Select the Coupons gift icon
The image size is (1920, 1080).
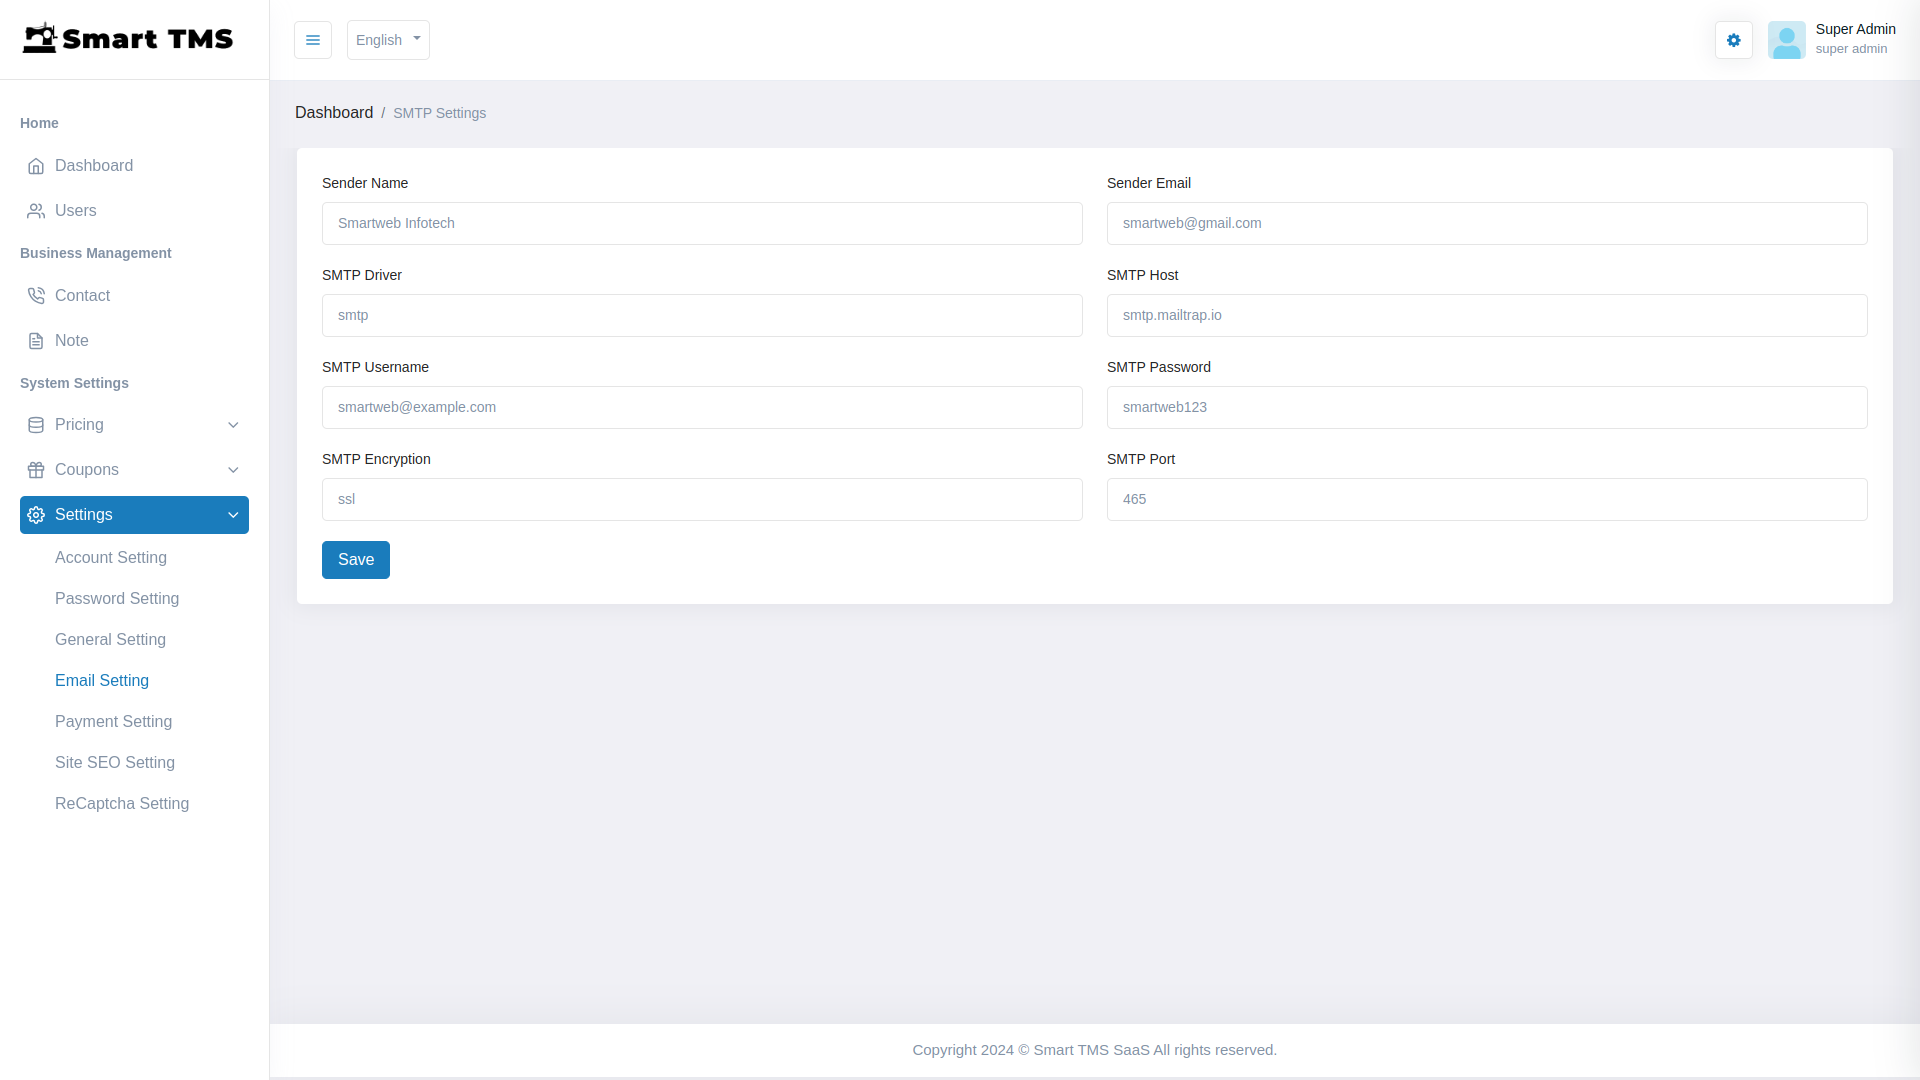(x=36, y=469)
